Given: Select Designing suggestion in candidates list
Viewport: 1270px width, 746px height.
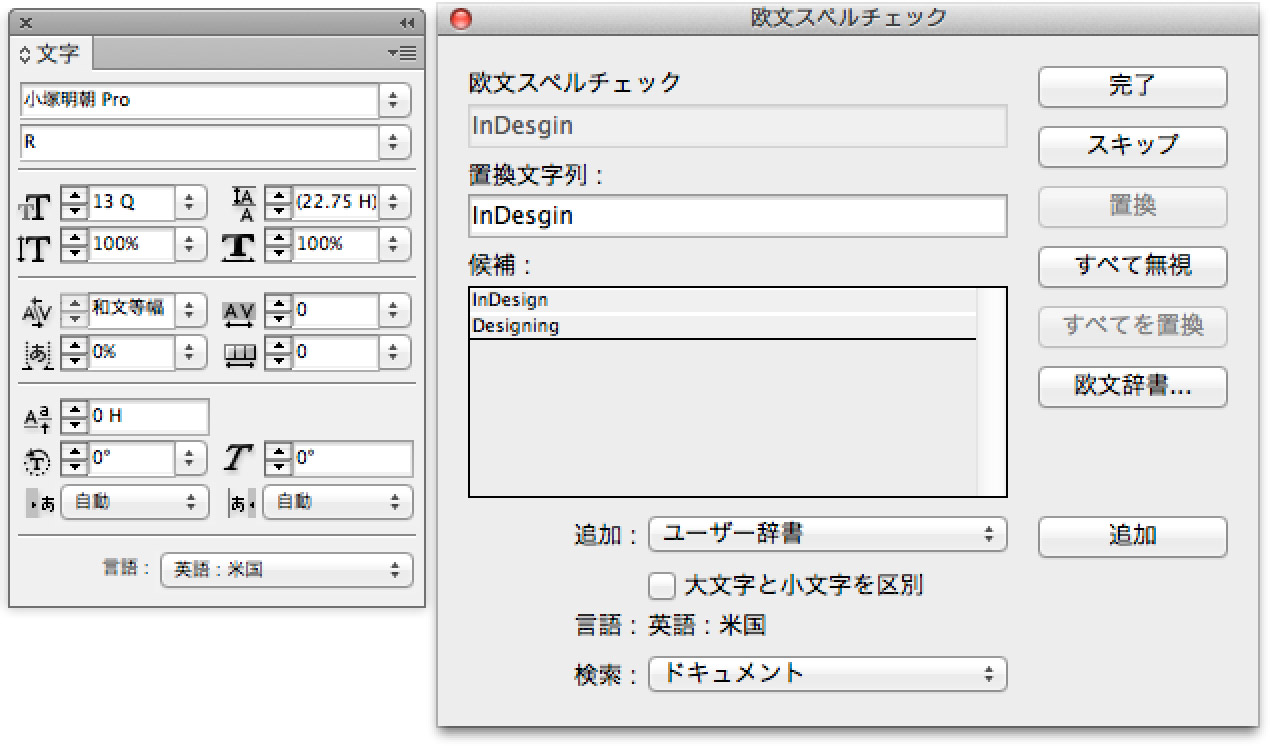Looking at the screenshot, I should [x=722, y=326].
